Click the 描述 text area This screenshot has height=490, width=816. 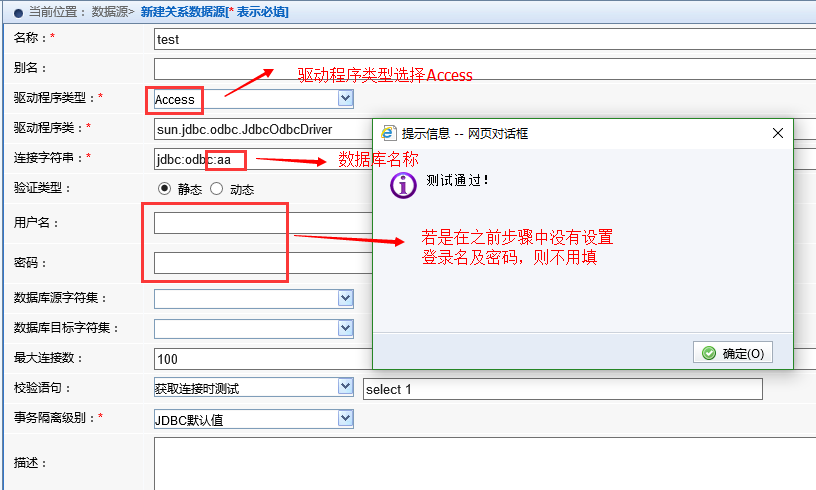pyautogui.click(x=484, y=463)
